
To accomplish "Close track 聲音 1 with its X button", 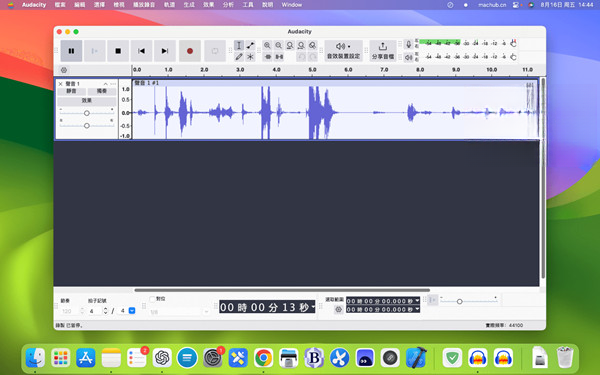I will tap(60, 84).
